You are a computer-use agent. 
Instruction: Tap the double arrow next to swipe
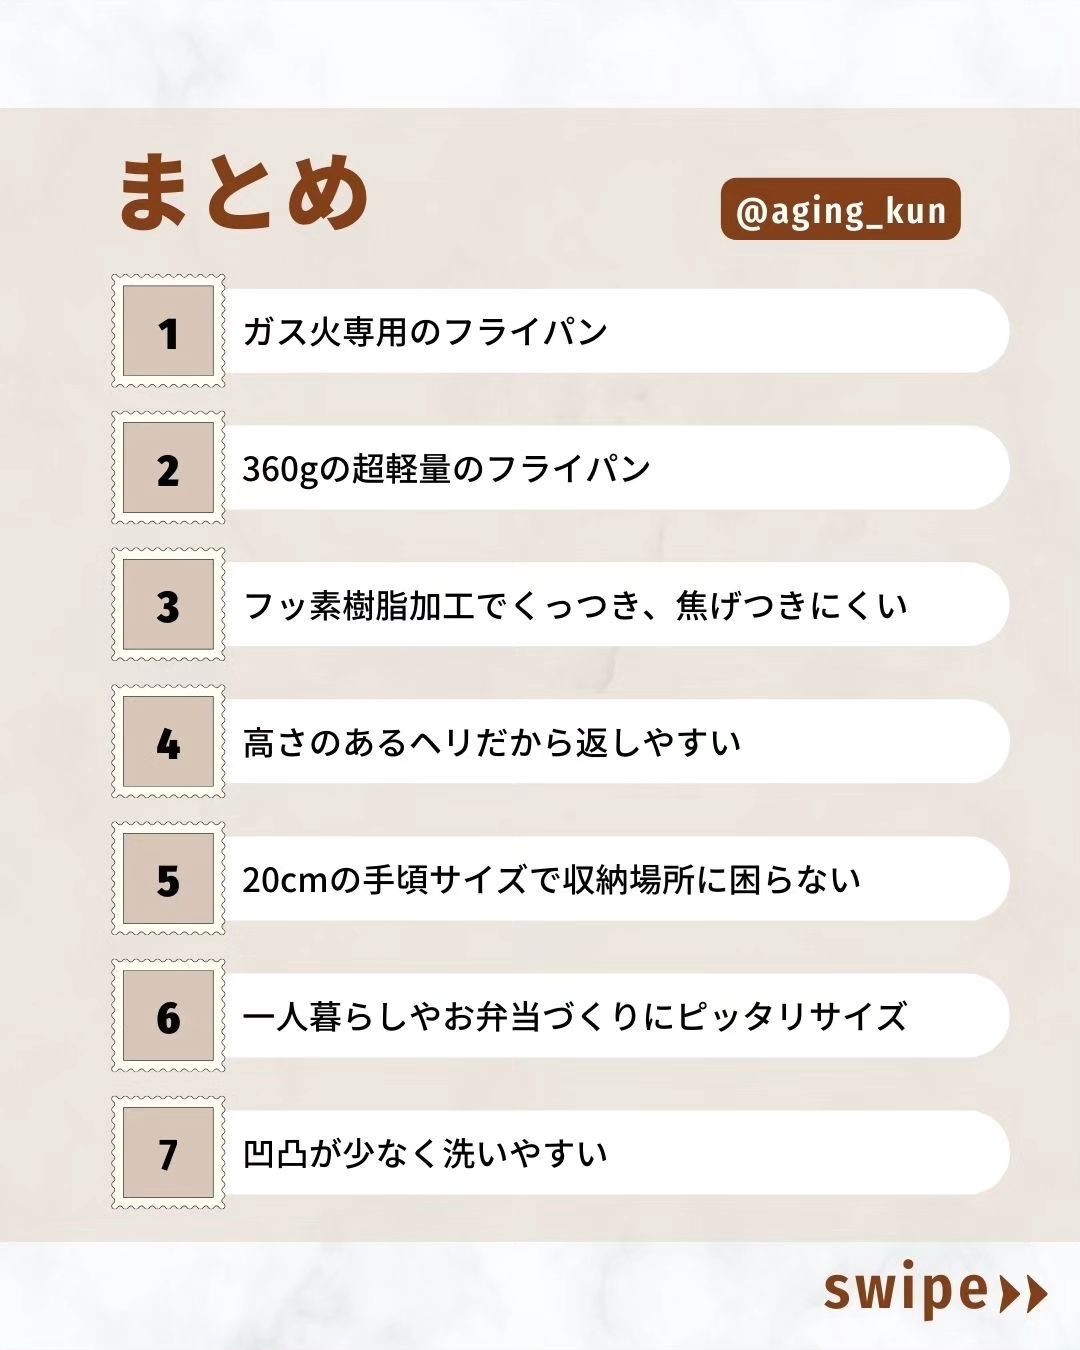click(x=1024, y=1293)
